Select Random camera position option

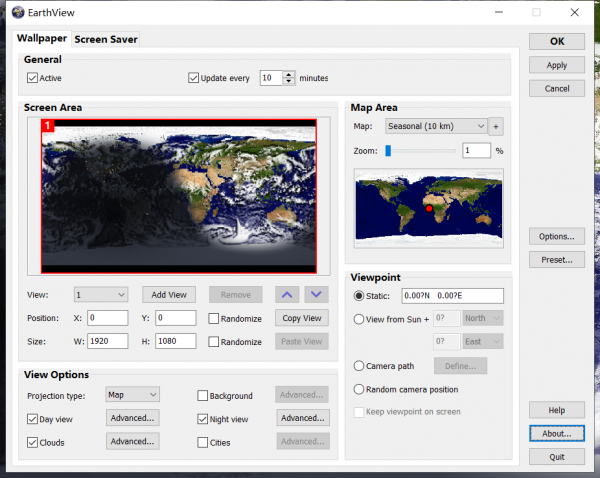(359, 389)
